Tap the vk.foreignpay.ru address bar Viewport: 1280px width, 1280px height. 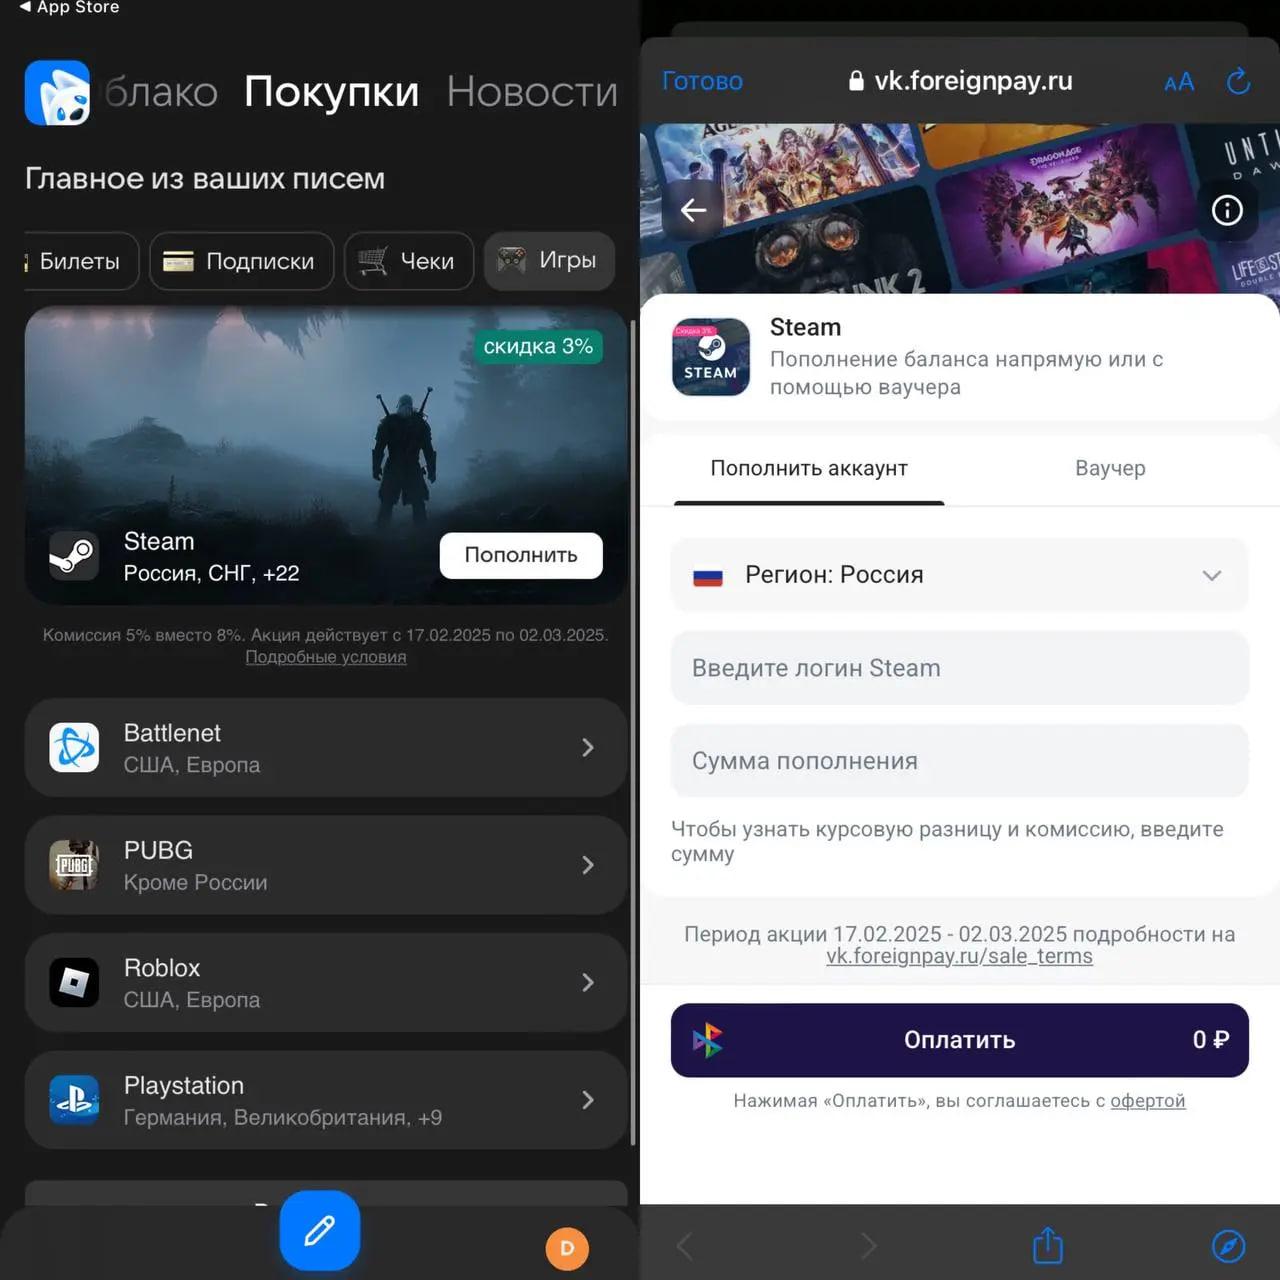point(960,81)
